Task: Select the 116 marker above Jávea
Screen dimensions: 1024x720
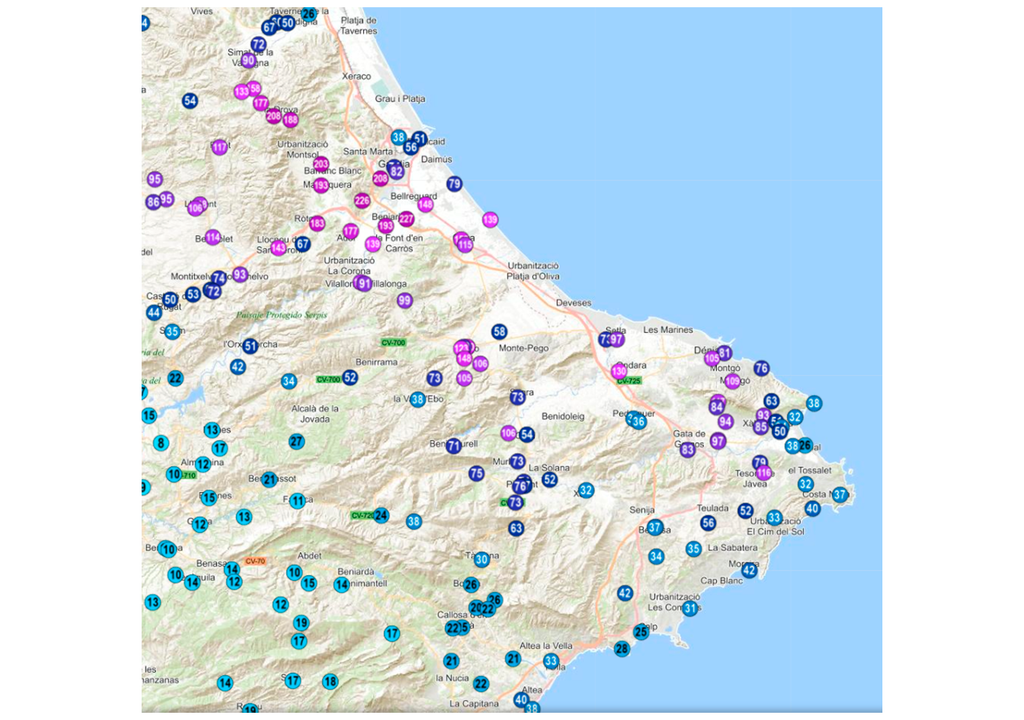Action: (764, 472)
